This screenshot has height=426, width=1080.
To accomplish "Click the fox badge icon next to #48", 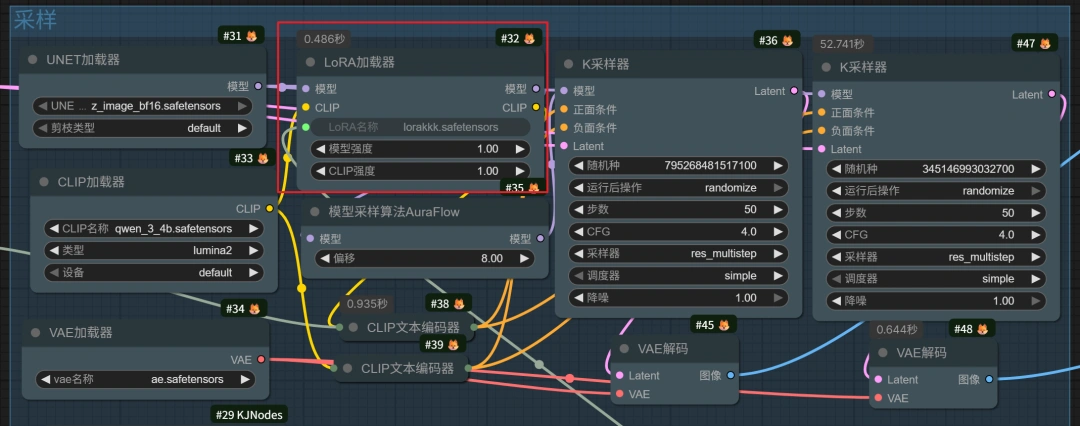I will [983, 329].
